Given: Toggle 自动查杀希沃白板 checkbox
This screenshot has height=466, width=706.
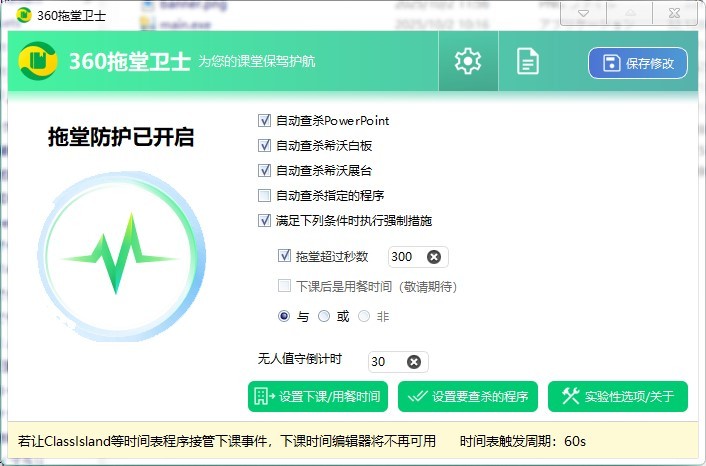Looking at the screenshot, I should (x=265, y=146).
